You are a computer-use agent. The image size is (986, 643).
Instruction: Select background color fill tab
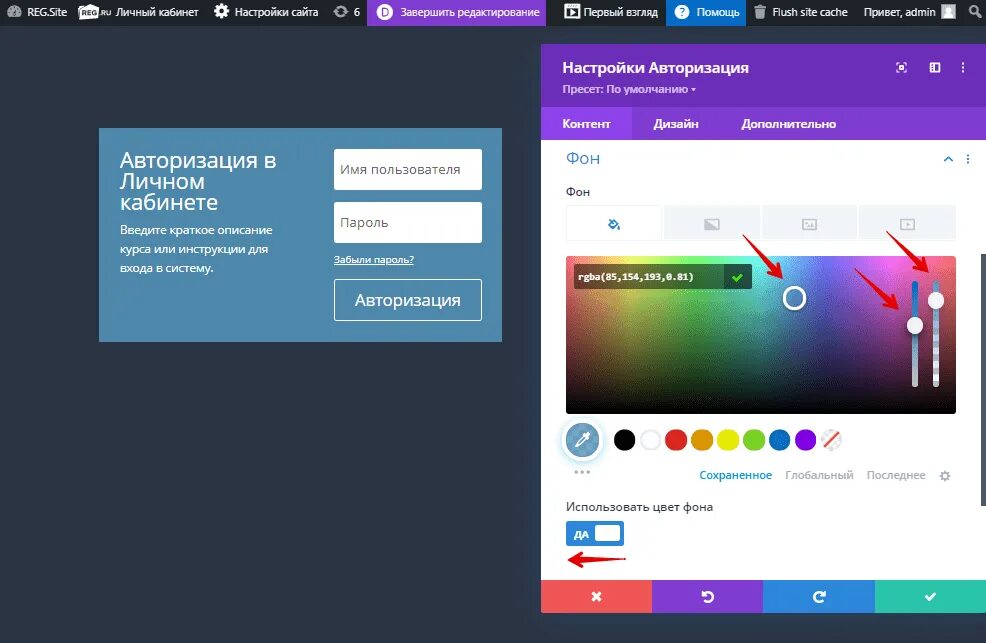tap(614, 224)
